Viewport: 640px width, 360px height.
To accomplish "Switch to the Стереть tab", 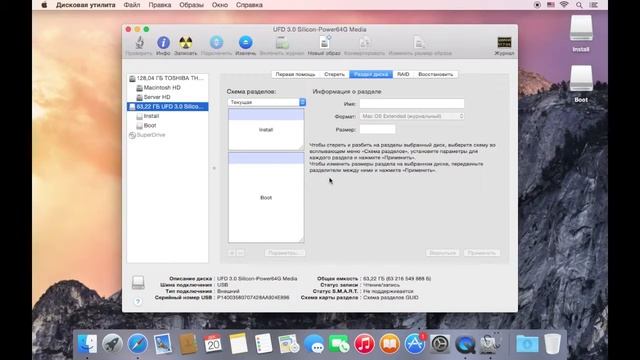I will (334, 74).
